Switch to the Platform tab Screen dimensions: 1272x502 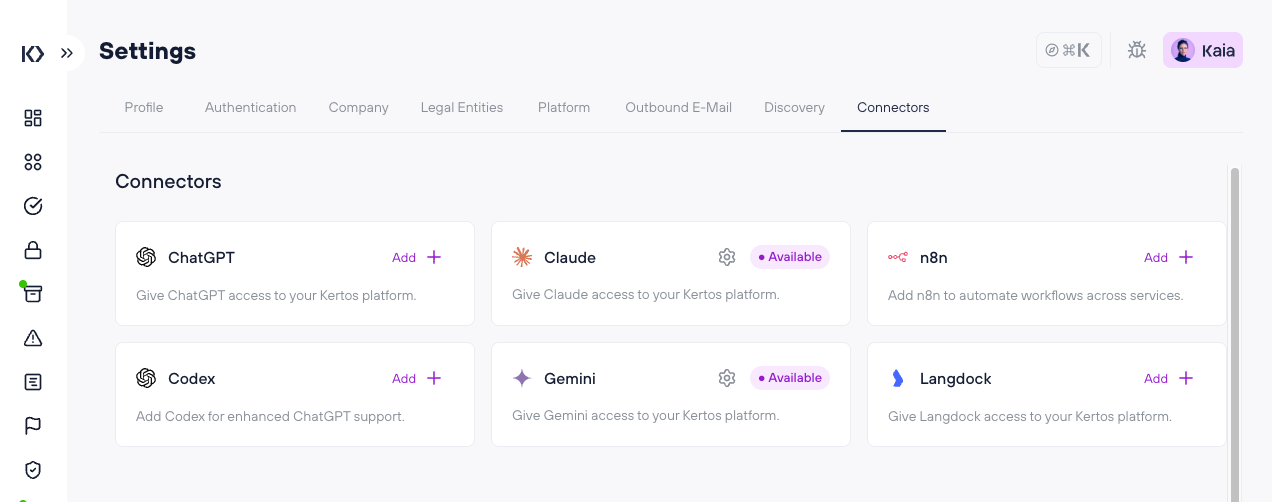tap(564, 107)
